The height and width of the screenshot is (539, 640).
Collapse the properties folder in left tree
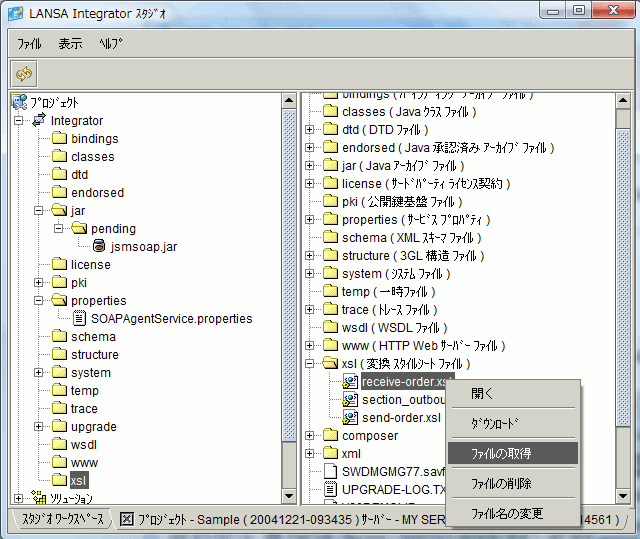[38, 301]
